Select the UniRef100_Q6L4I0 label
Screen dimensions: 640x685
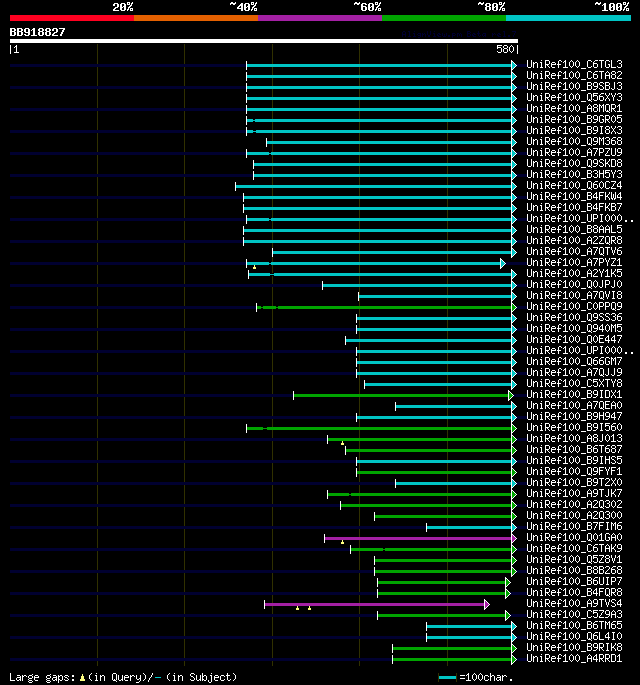click(574, 636)
